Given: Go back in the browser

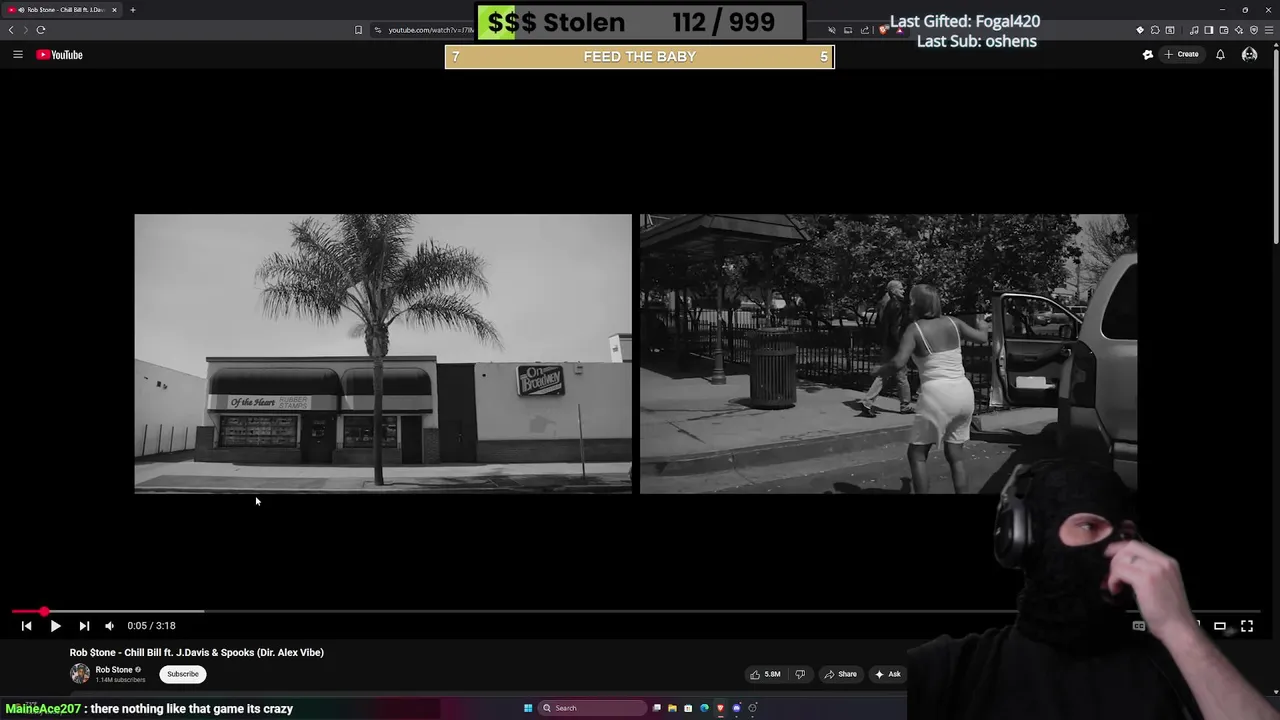Looking at the screenshot, I should 11,30.
